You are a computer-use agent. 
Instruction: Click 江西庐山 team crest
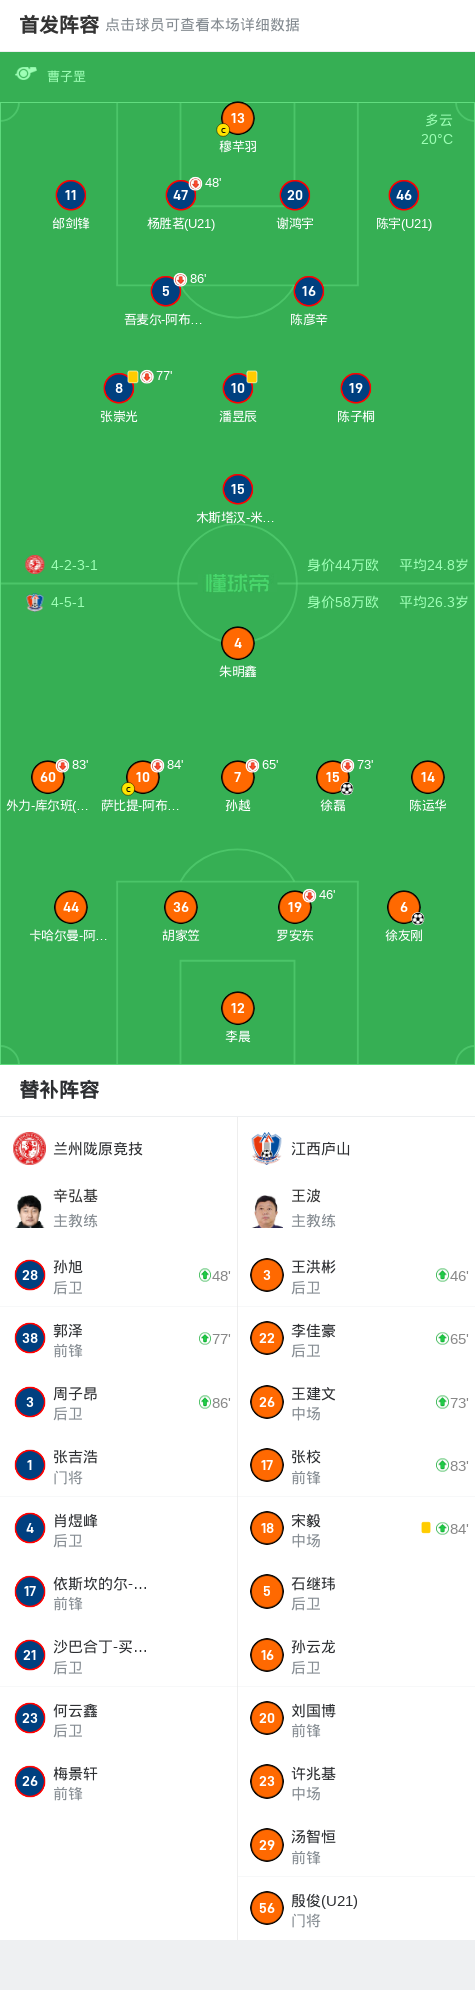pyautogui.click(x=267, y=1148)
